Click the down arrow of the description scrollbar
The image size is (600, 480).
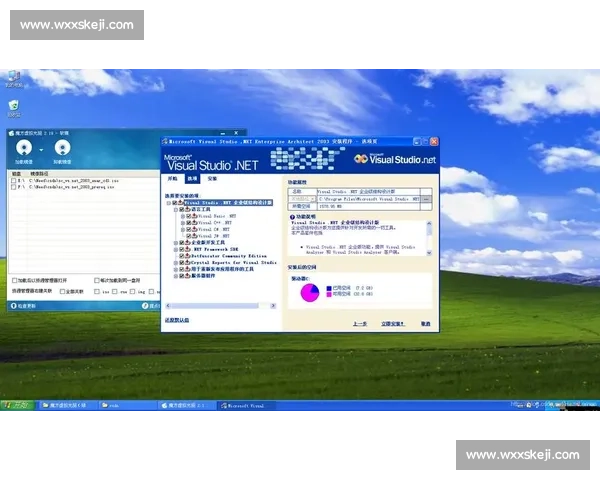tap(429, 253)
